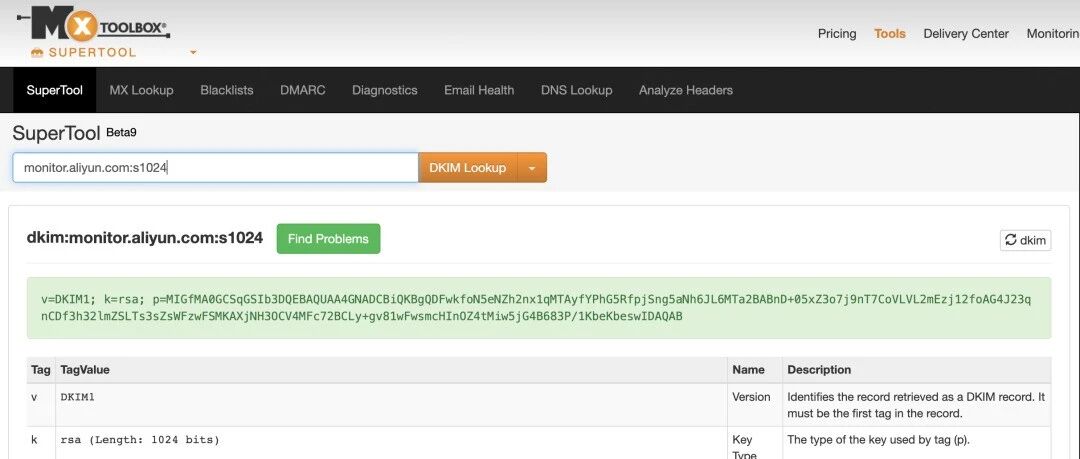The image size is (1080, 459).
Task: Focus the domain lookup input field
Action: tap(216, 167)
